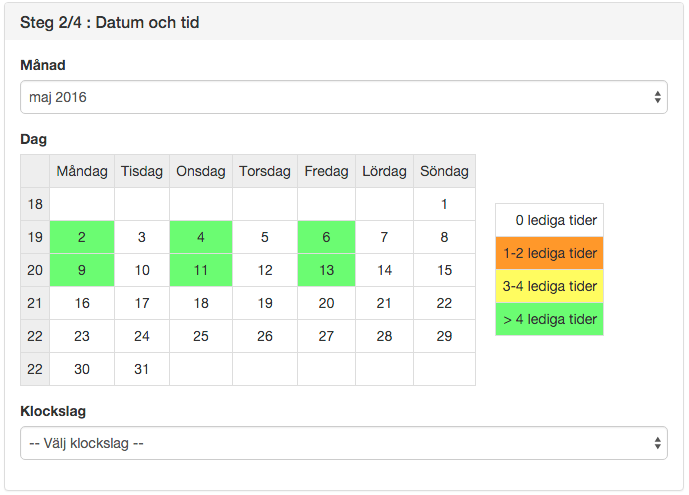Open the Månad month dropdown
The height and width of the screenshot is (495, 689).
344,97
